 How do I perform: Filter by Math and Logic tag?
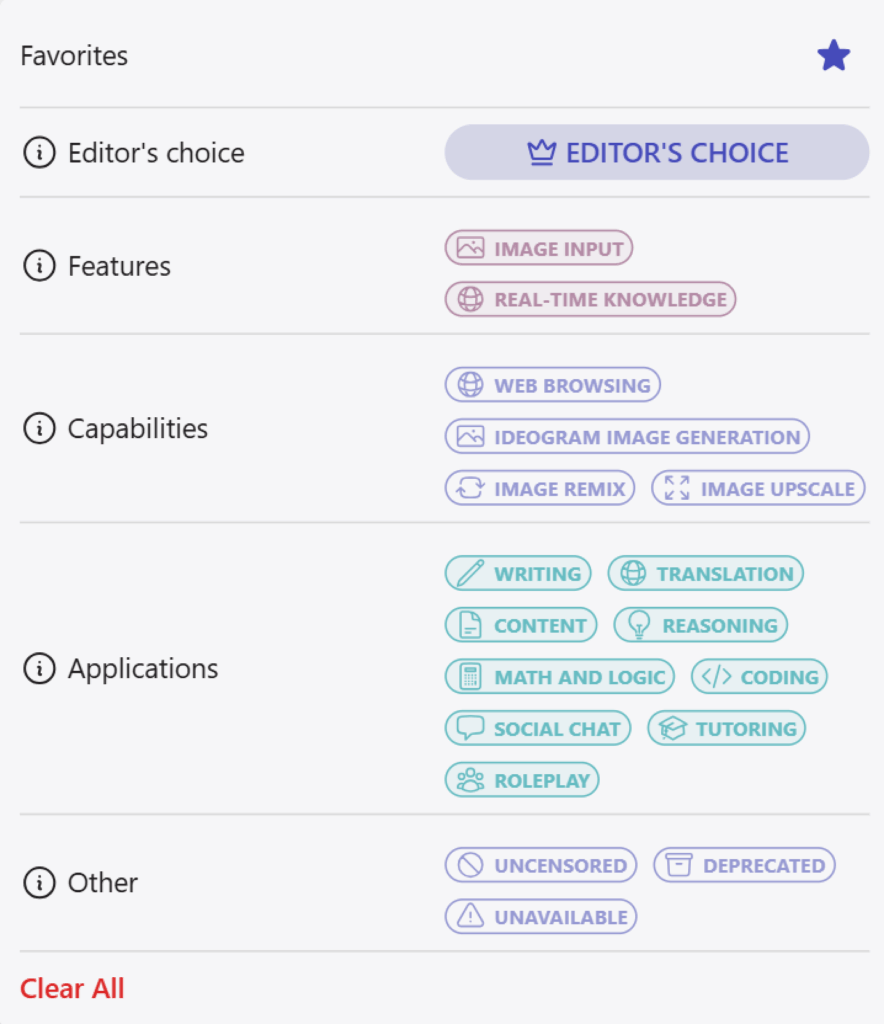point(560,677)
